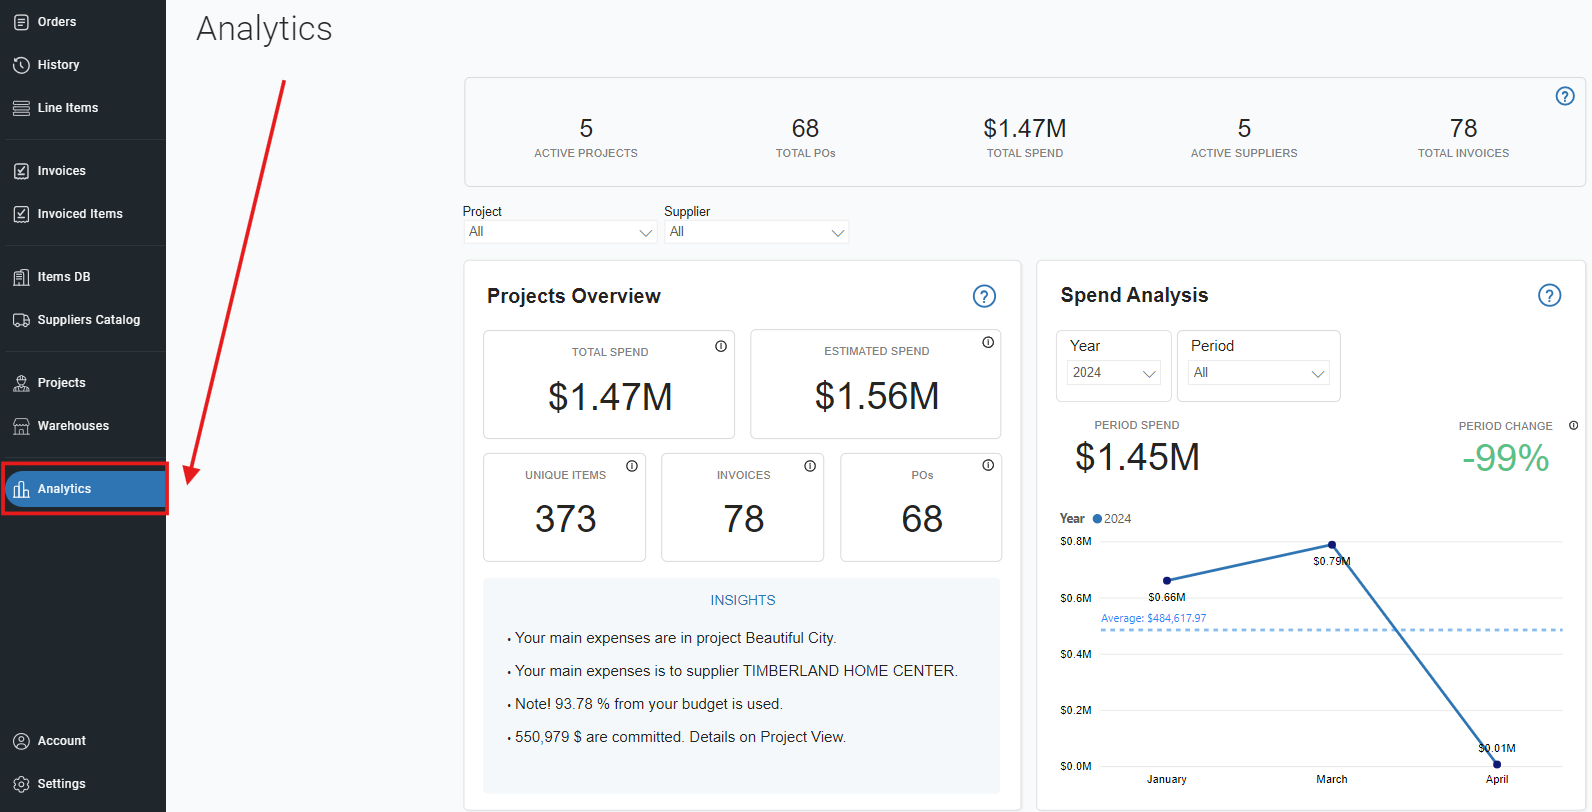Click the 78 Total Invoices stat
1592x812 pixels.
coord(1464,138)
